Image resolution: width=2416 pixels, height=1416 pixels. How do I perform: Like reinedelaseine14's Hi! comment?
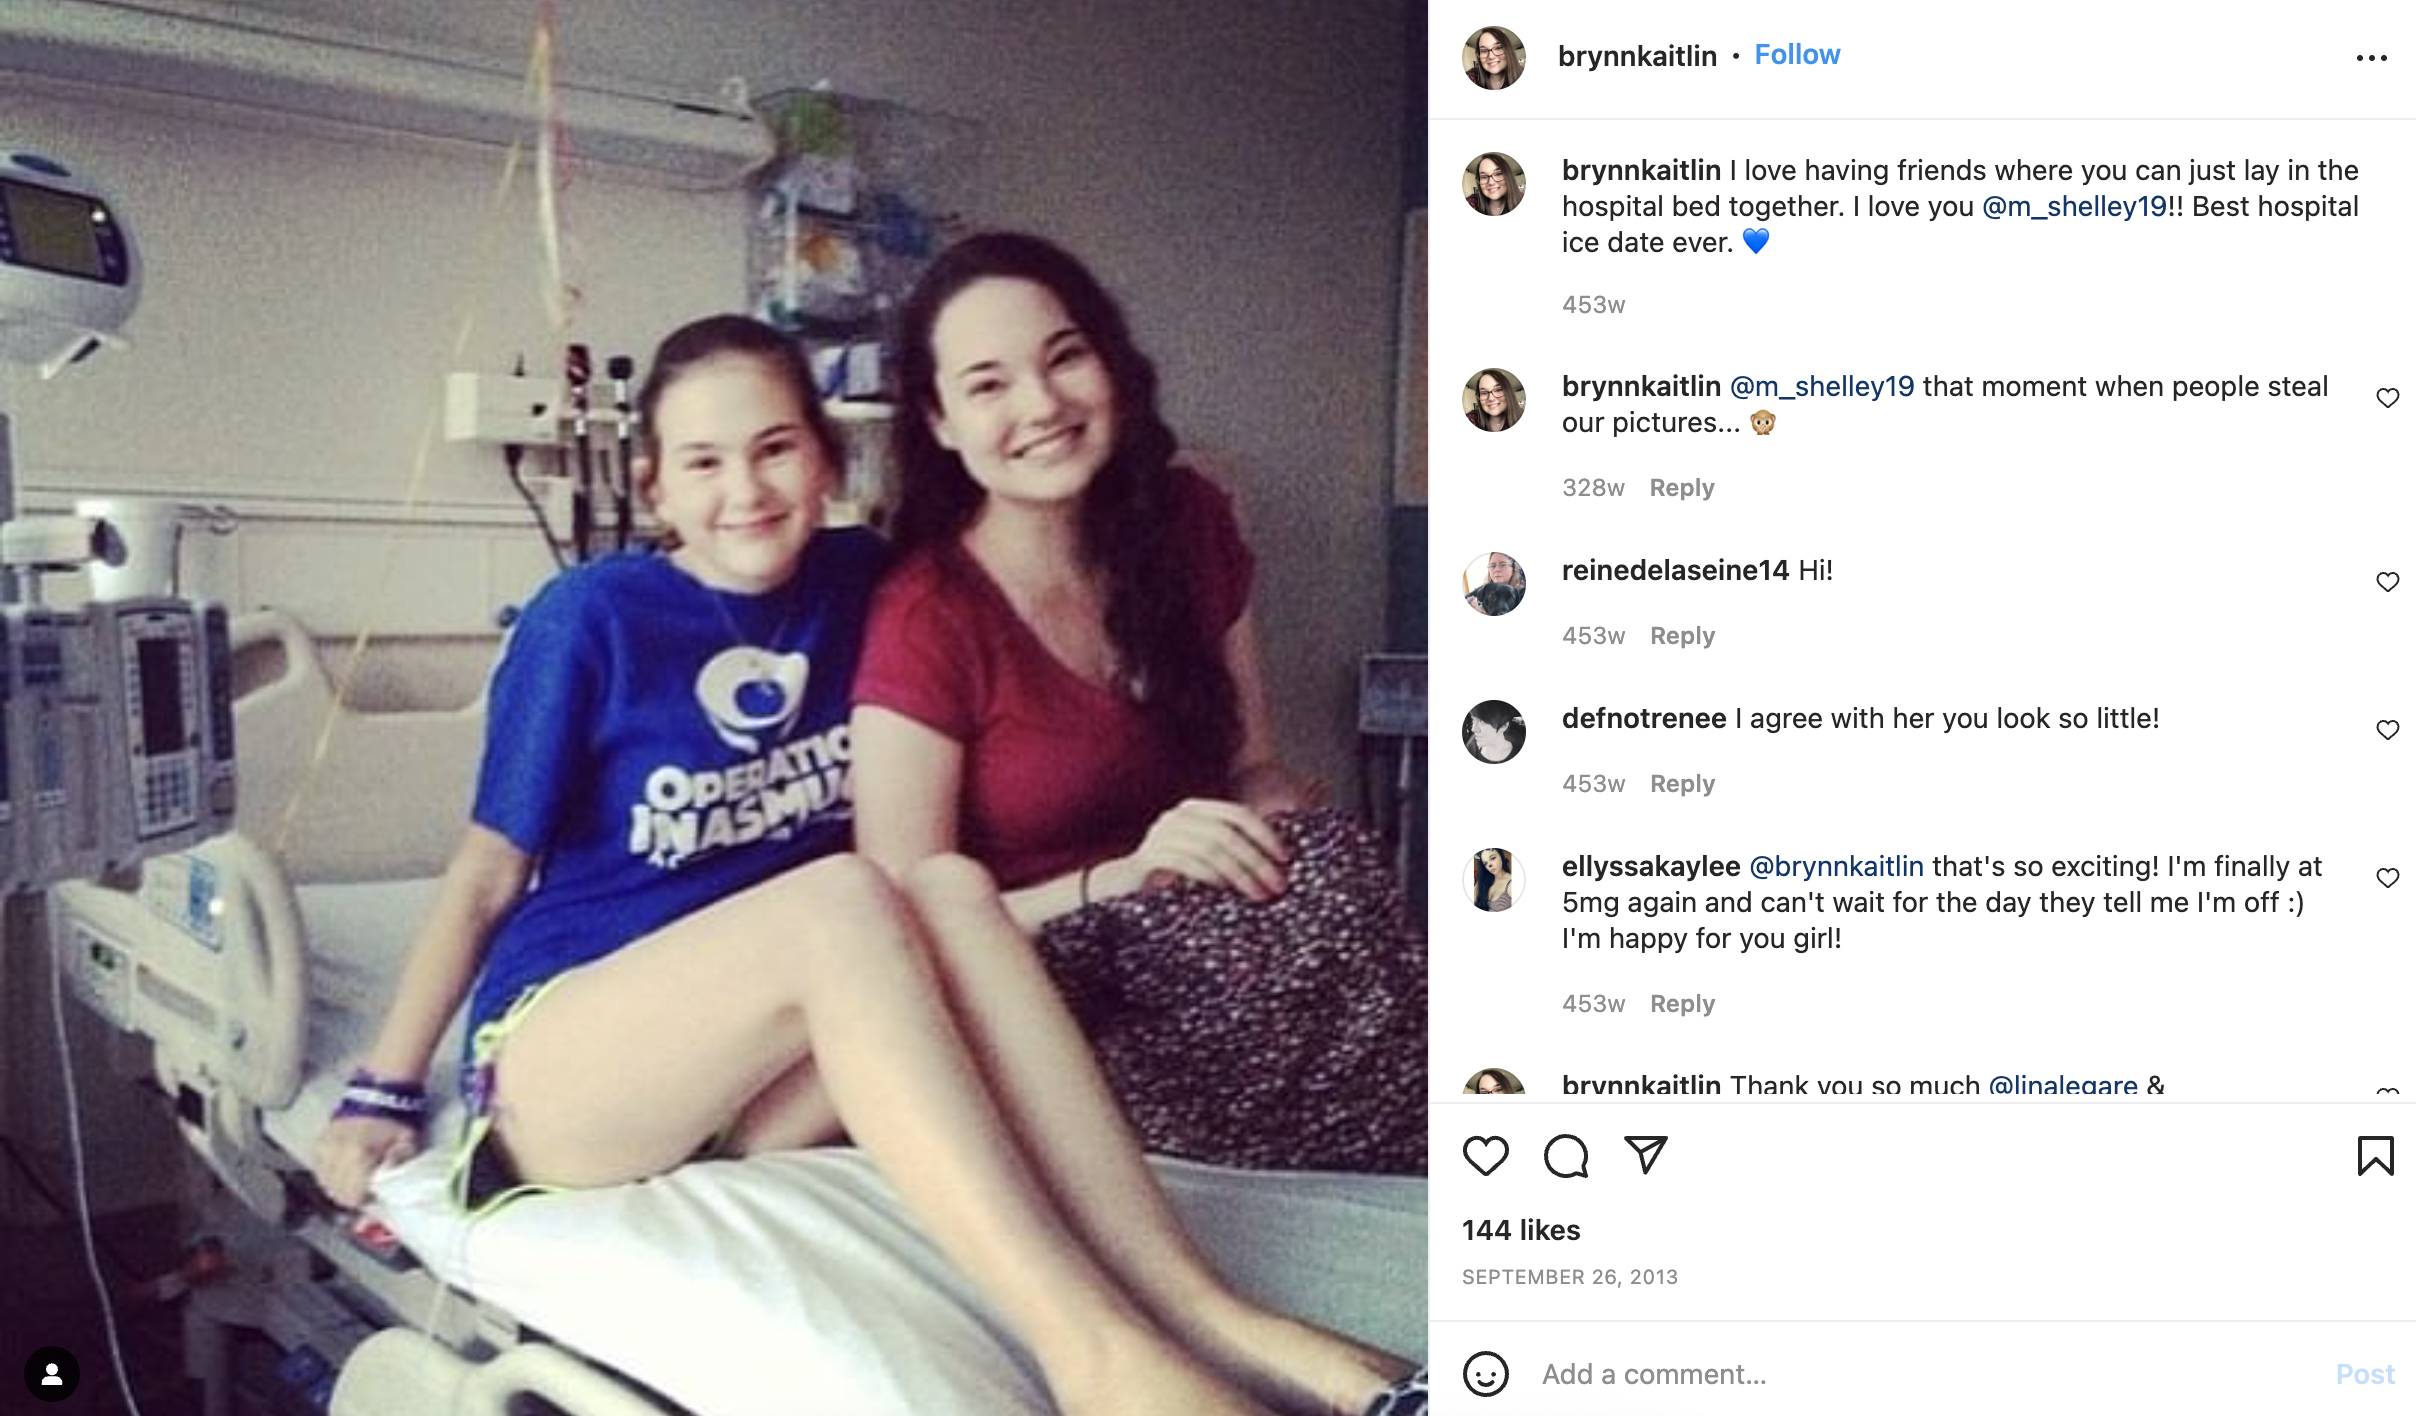click(x=2387, y=582)
